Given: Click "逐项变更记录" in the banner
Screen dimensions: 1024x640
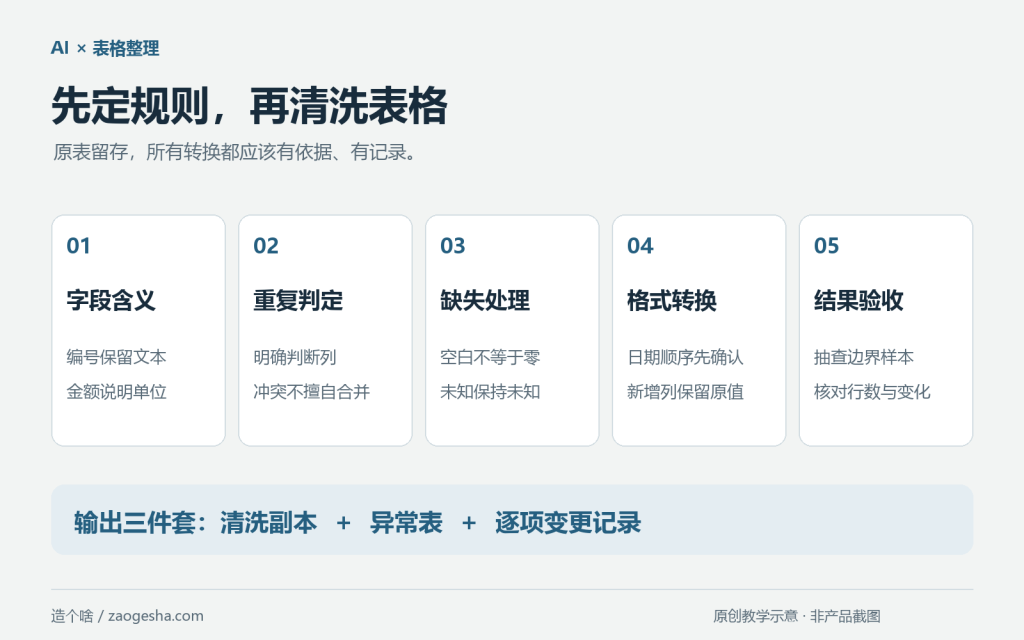Looking at the screenshot, I should pyautogui.click(x=568, y=522).
